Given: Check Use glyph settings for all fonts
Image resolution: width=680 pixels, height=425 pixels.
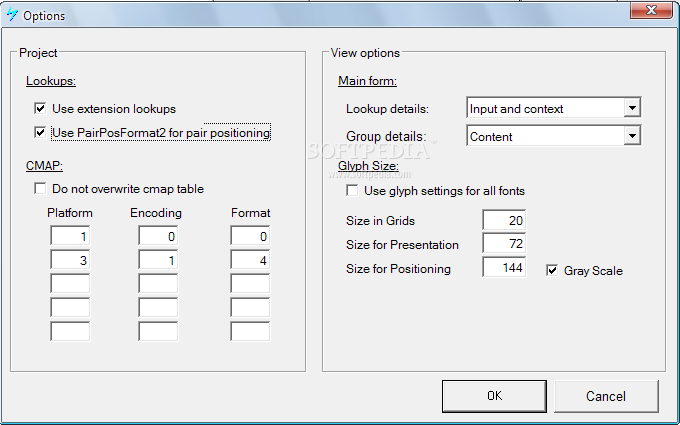Looking at the screenshot, I should tap(352, 190).
